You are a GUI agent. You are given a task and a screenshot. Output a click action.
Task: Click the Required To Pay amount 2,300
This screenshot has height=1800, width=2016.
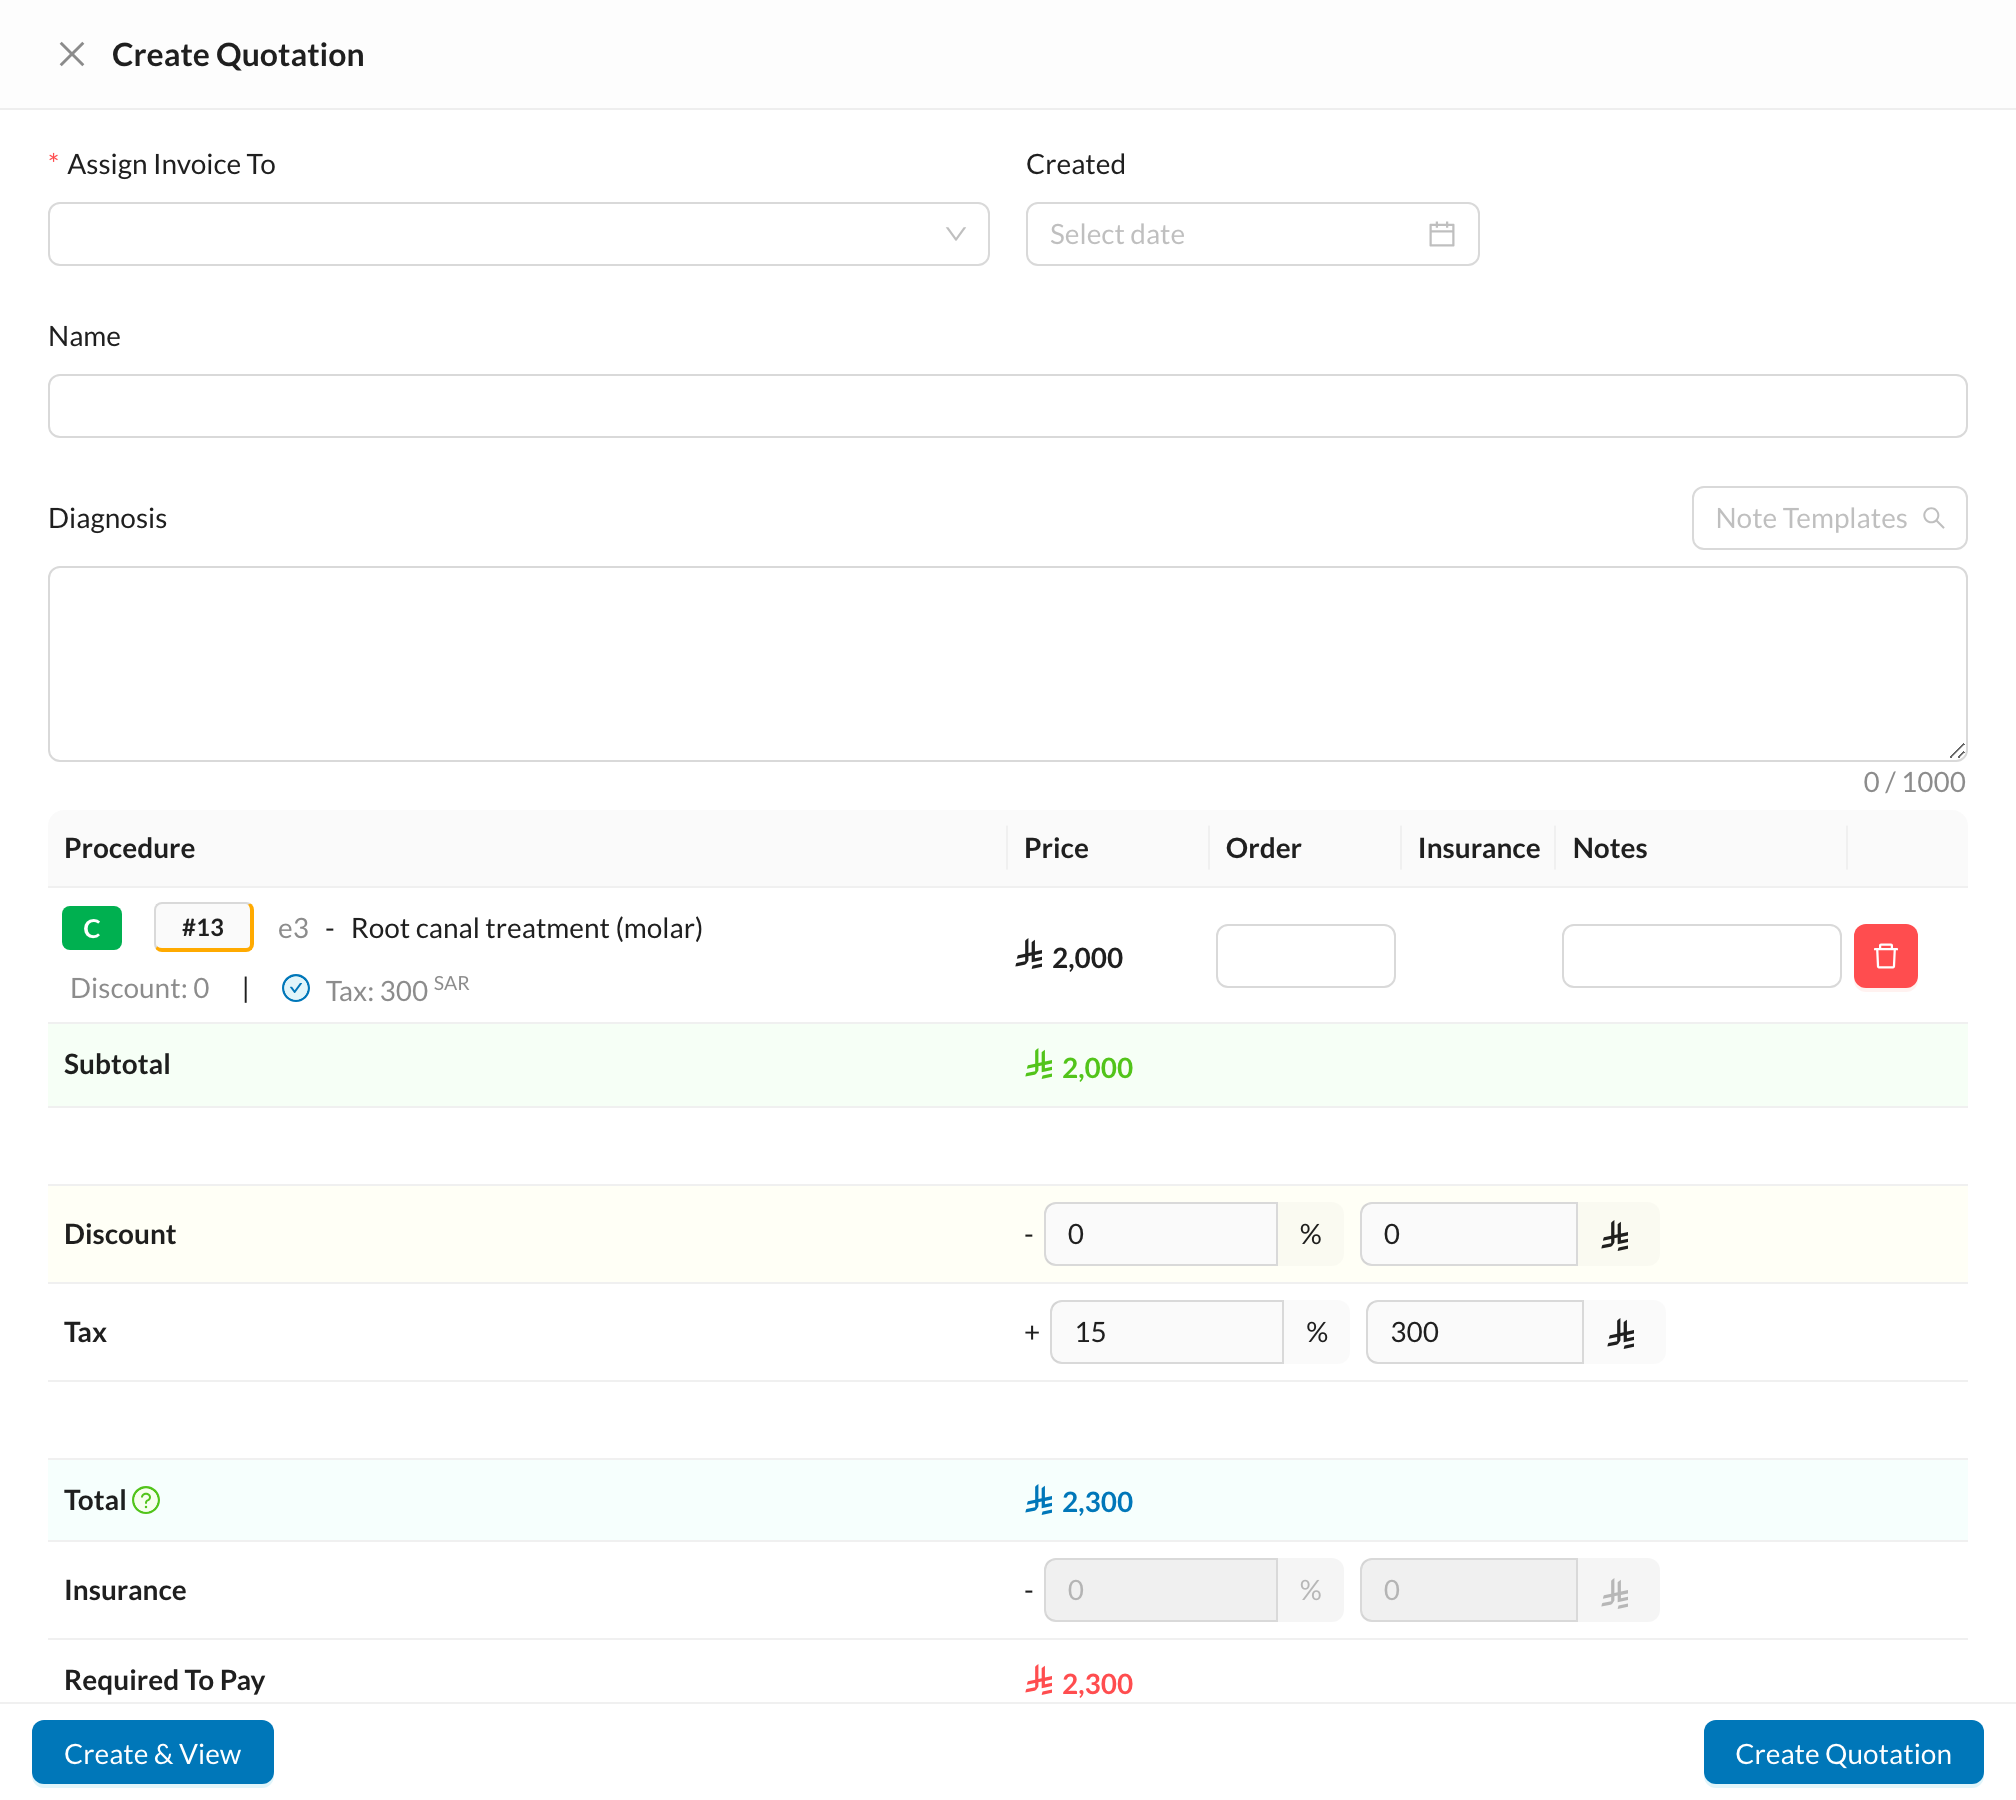click(1078, 1682)
